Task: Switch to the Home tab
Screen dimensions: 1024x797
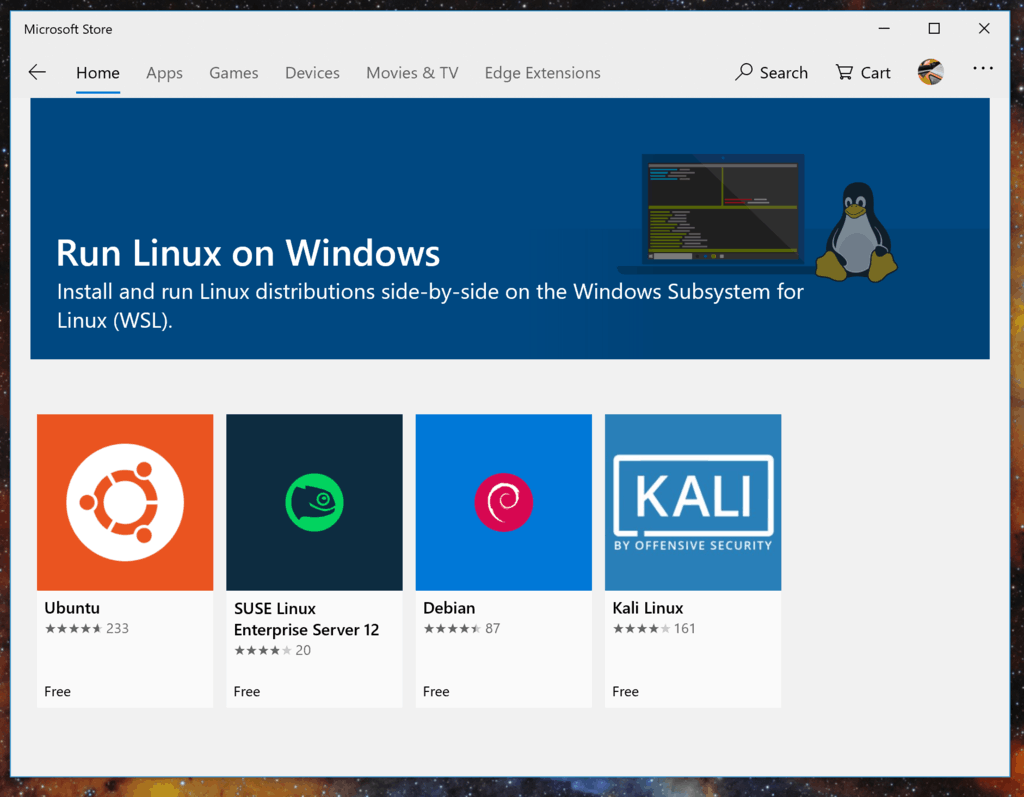Action: [98, 73]
